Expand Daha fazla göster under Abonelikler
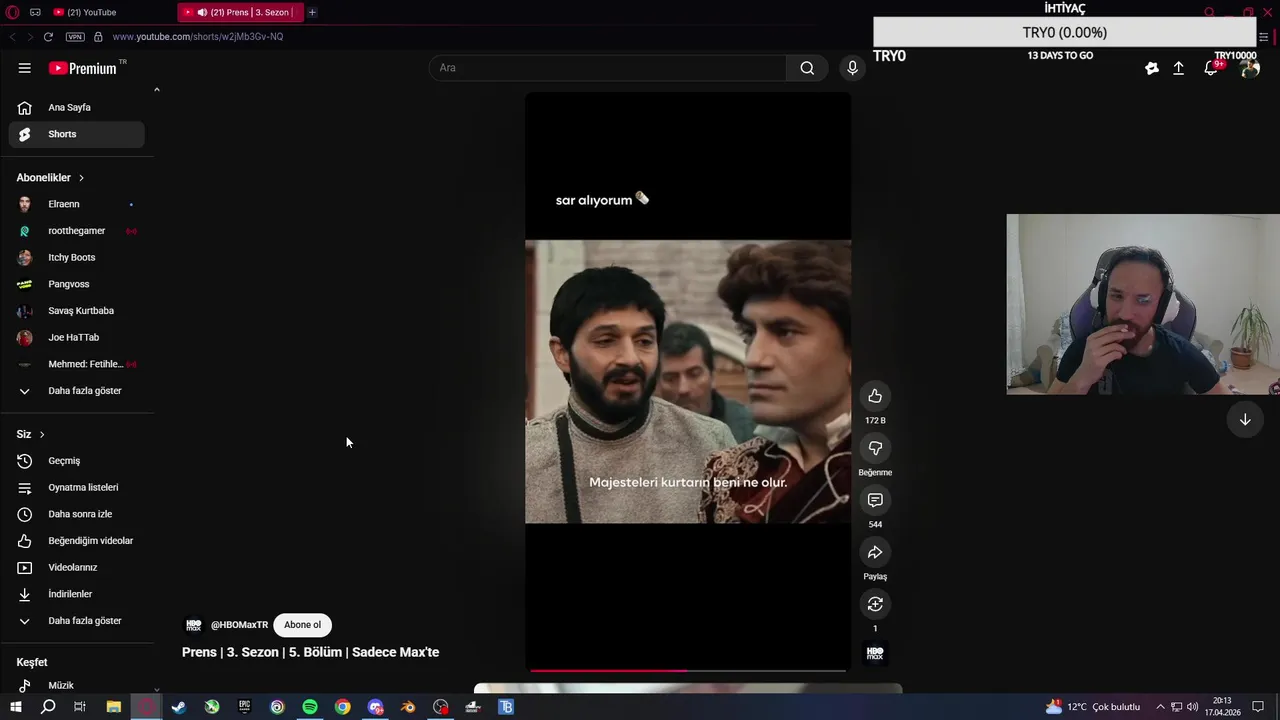This screenshot has width=1280, height=720. point(77,391)
